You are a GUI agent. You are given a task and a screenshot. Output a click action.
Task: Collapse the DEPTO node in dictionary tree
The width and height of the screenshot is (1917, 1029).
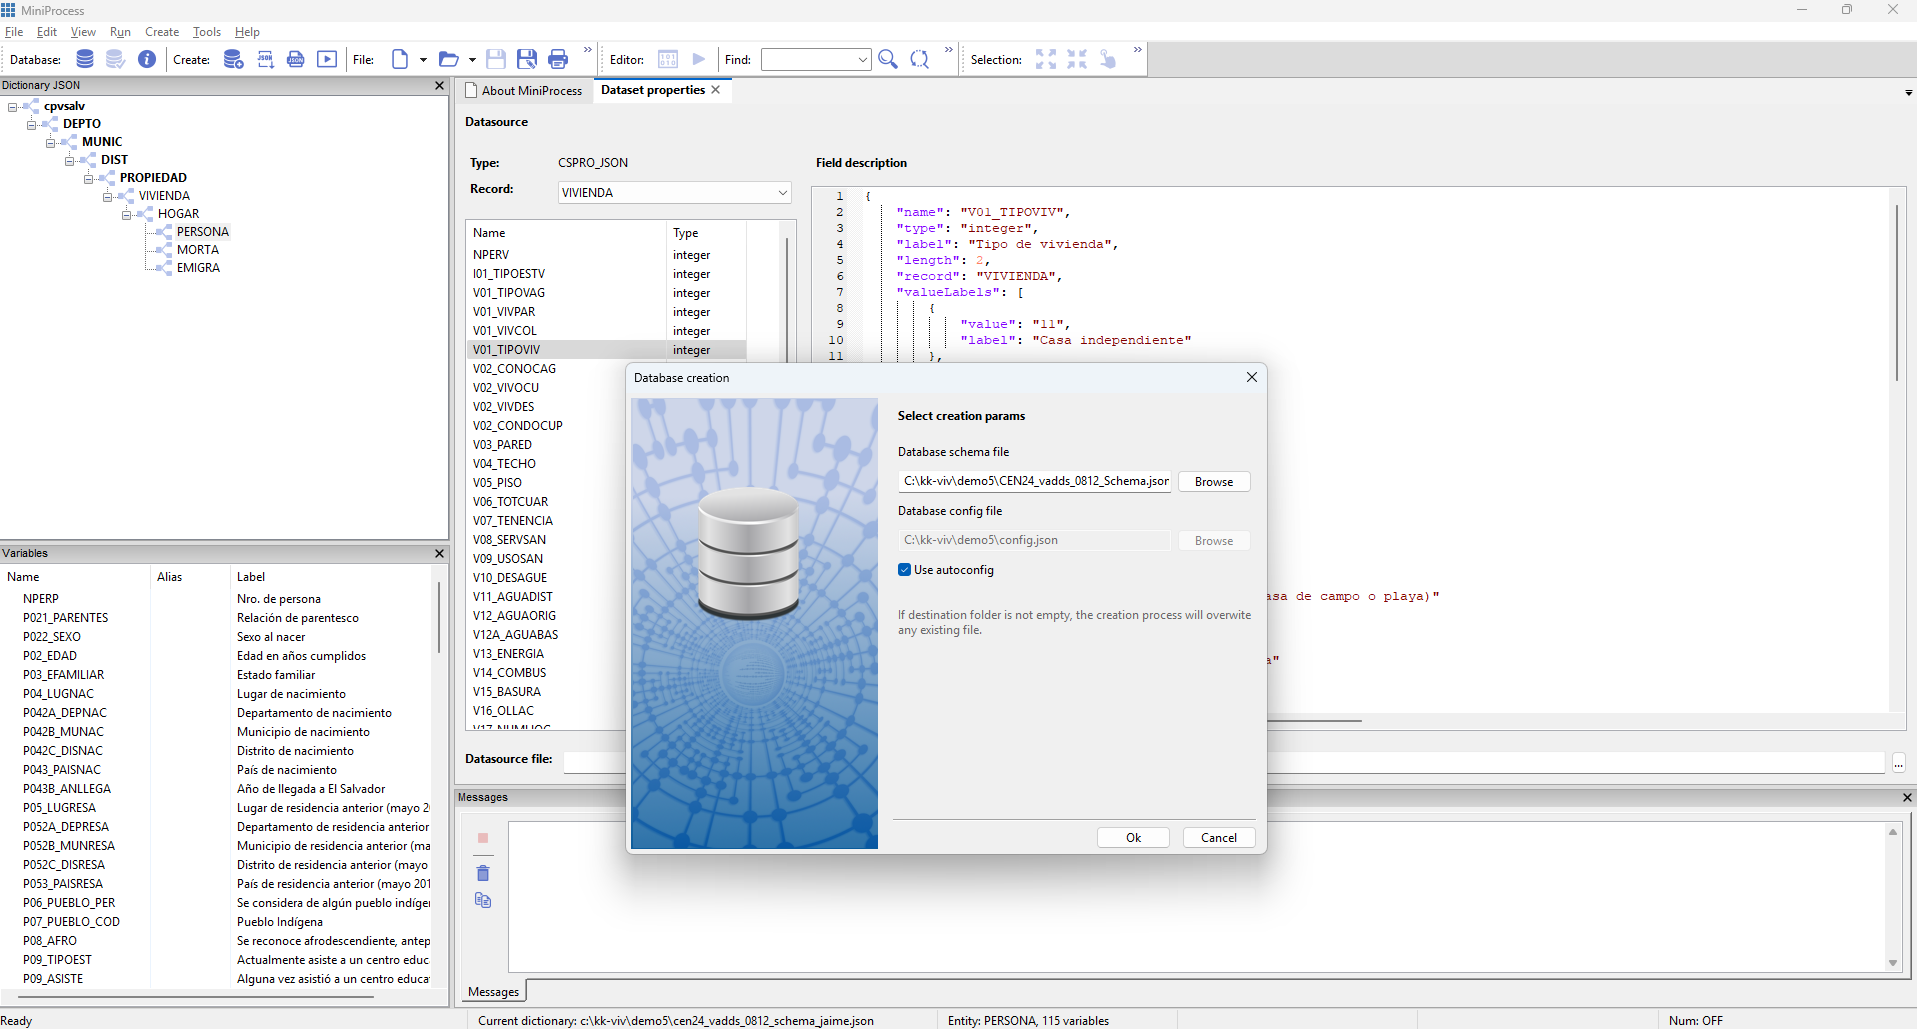coord(32,125)
